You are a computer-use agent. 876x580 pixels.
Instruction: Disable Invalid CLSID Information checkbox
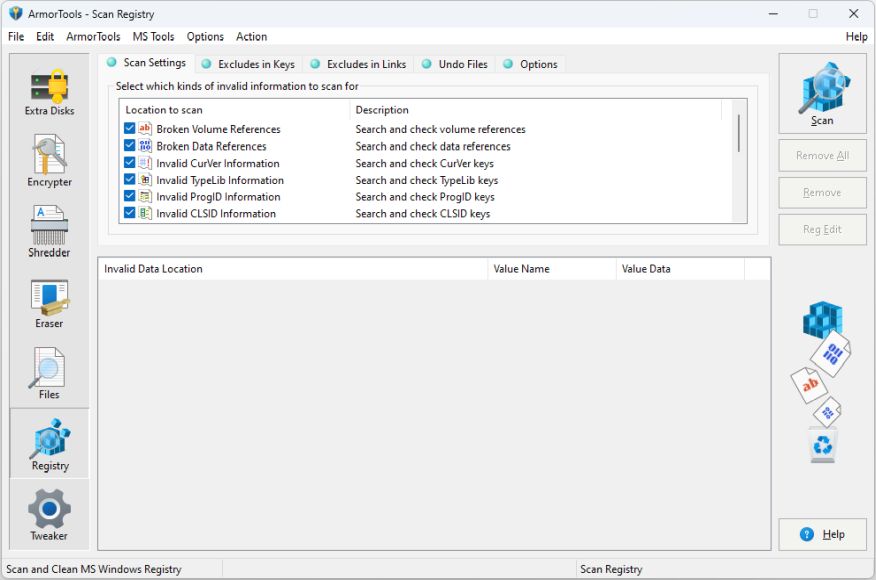point(130,213)
